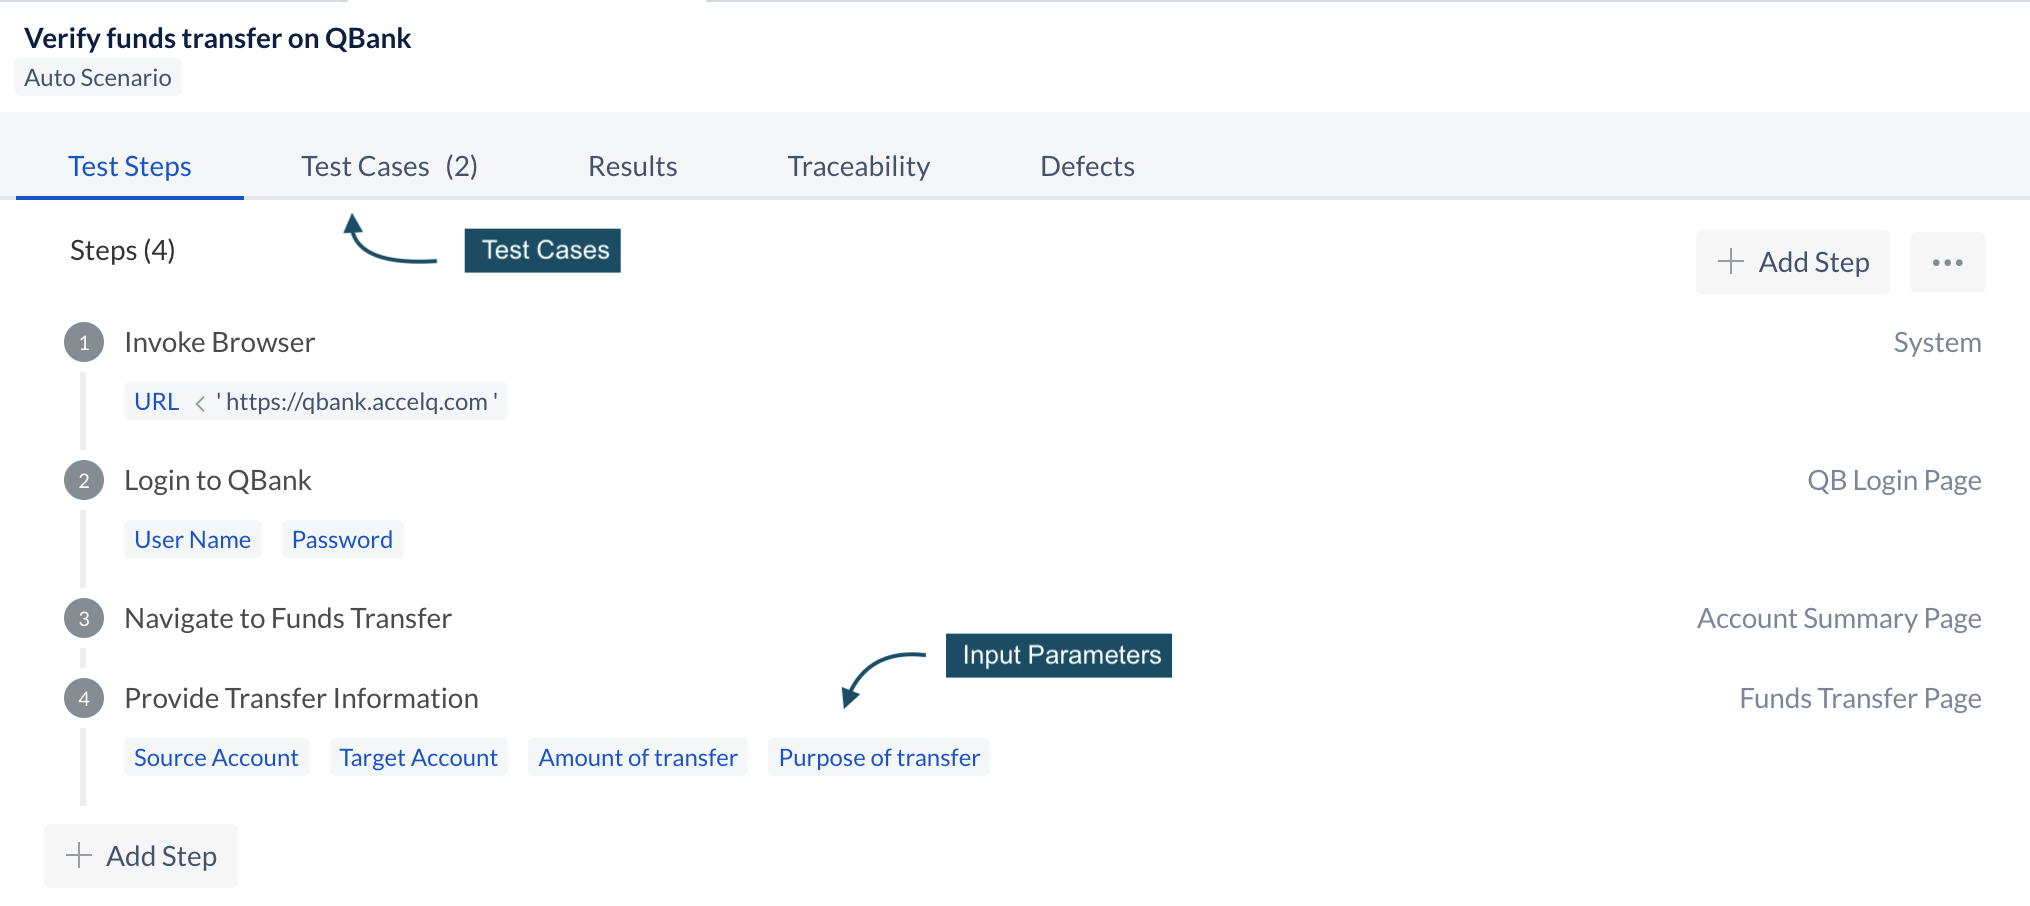This screenshot has width=2030, height=906.
Task: Go to the Traceability tab
Action: (859, 166)
